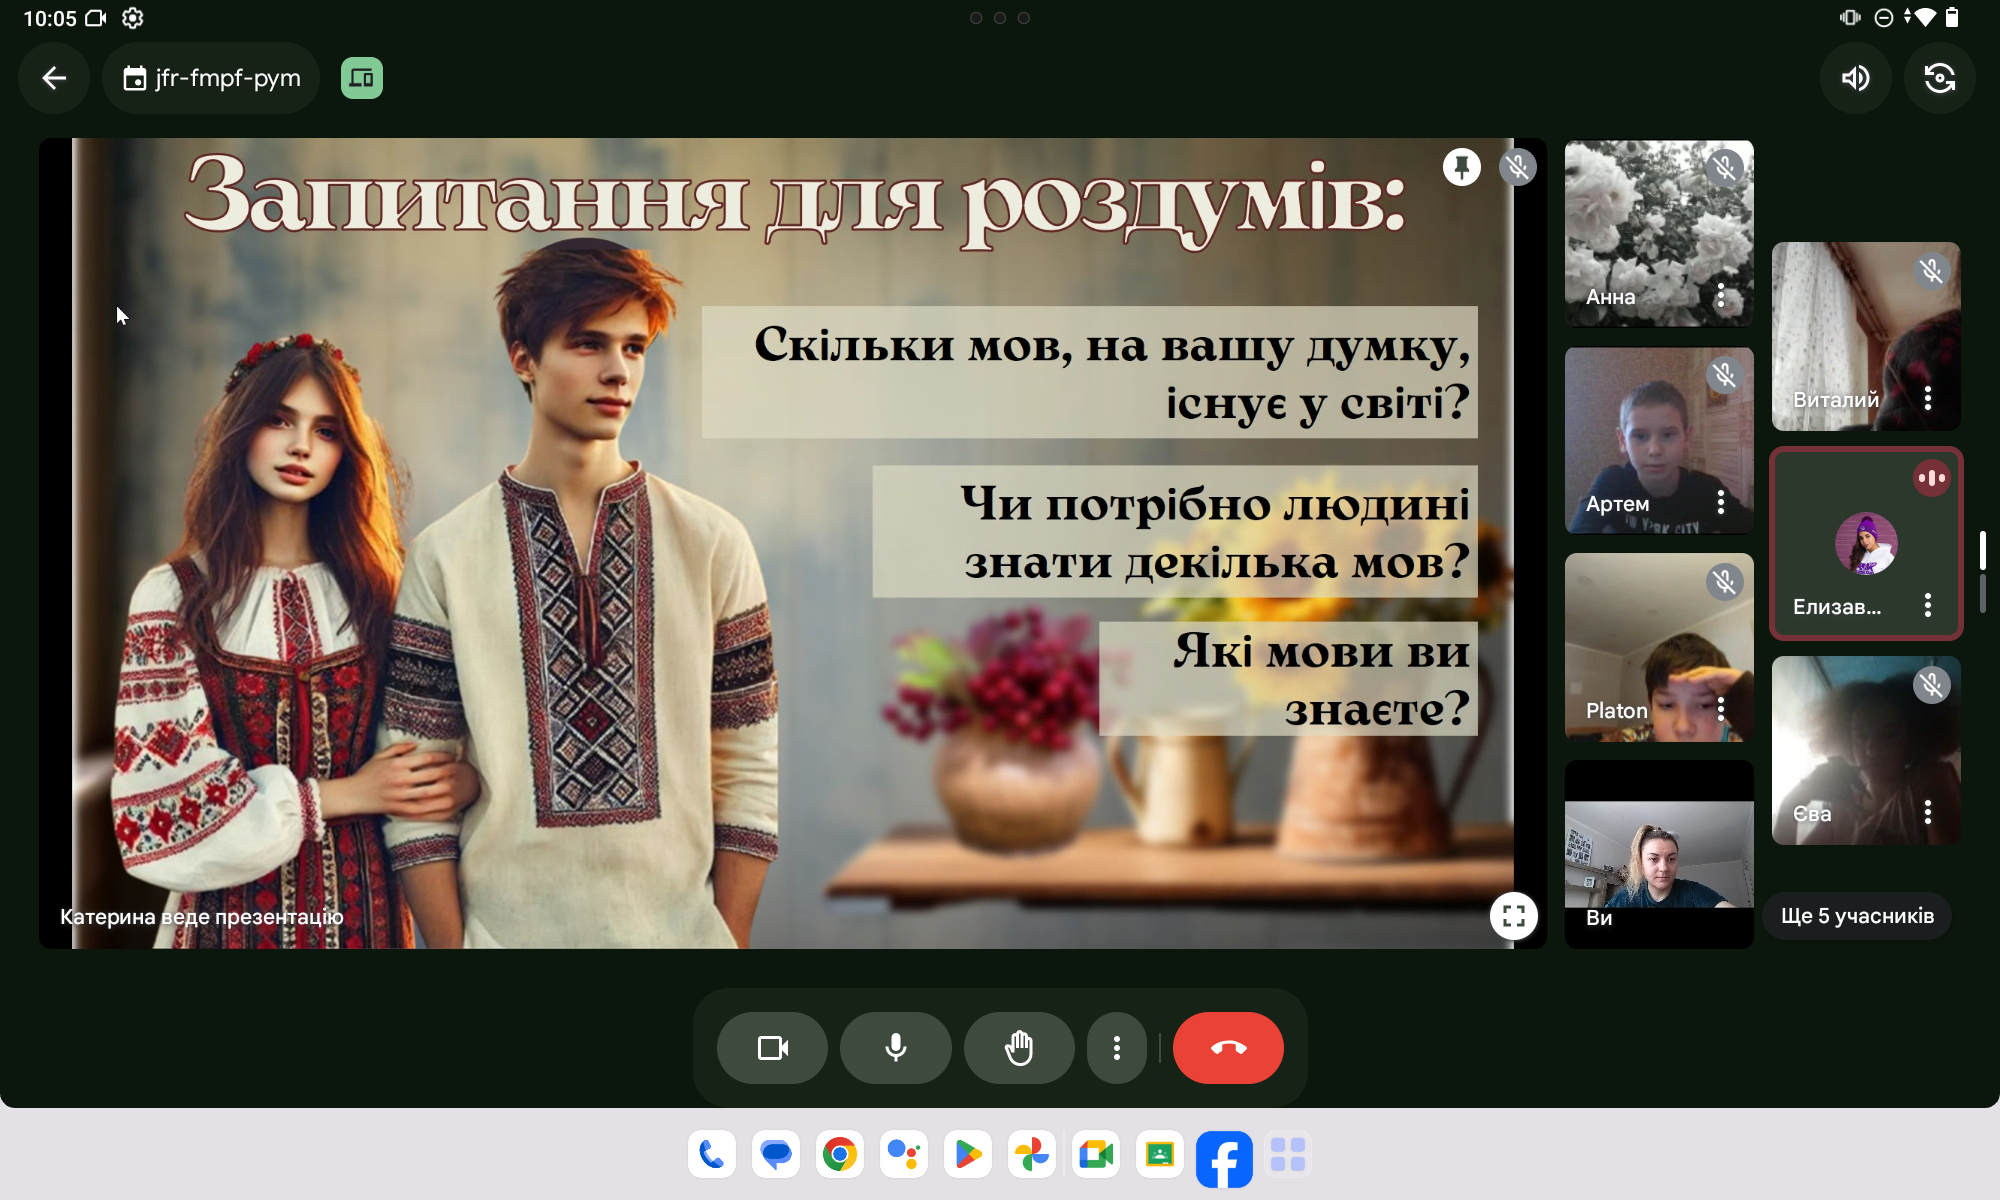The height and width of the screenshot is (1200, 2000).
Task: Open Facebook from the taskbar
Action: (x=1224, y=1159)
